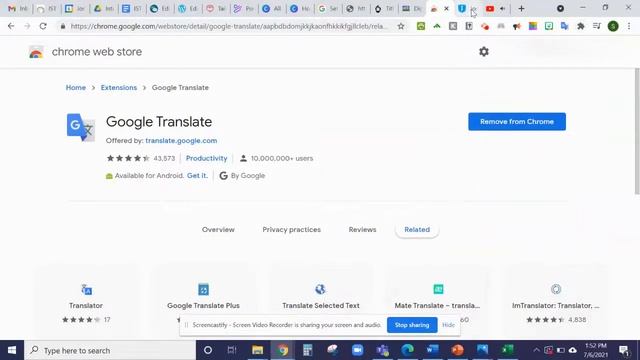Viewport: 640px width, 360px height.
Task: Open the Google Translate Plus extension card
Action: (x=203, y=303)
